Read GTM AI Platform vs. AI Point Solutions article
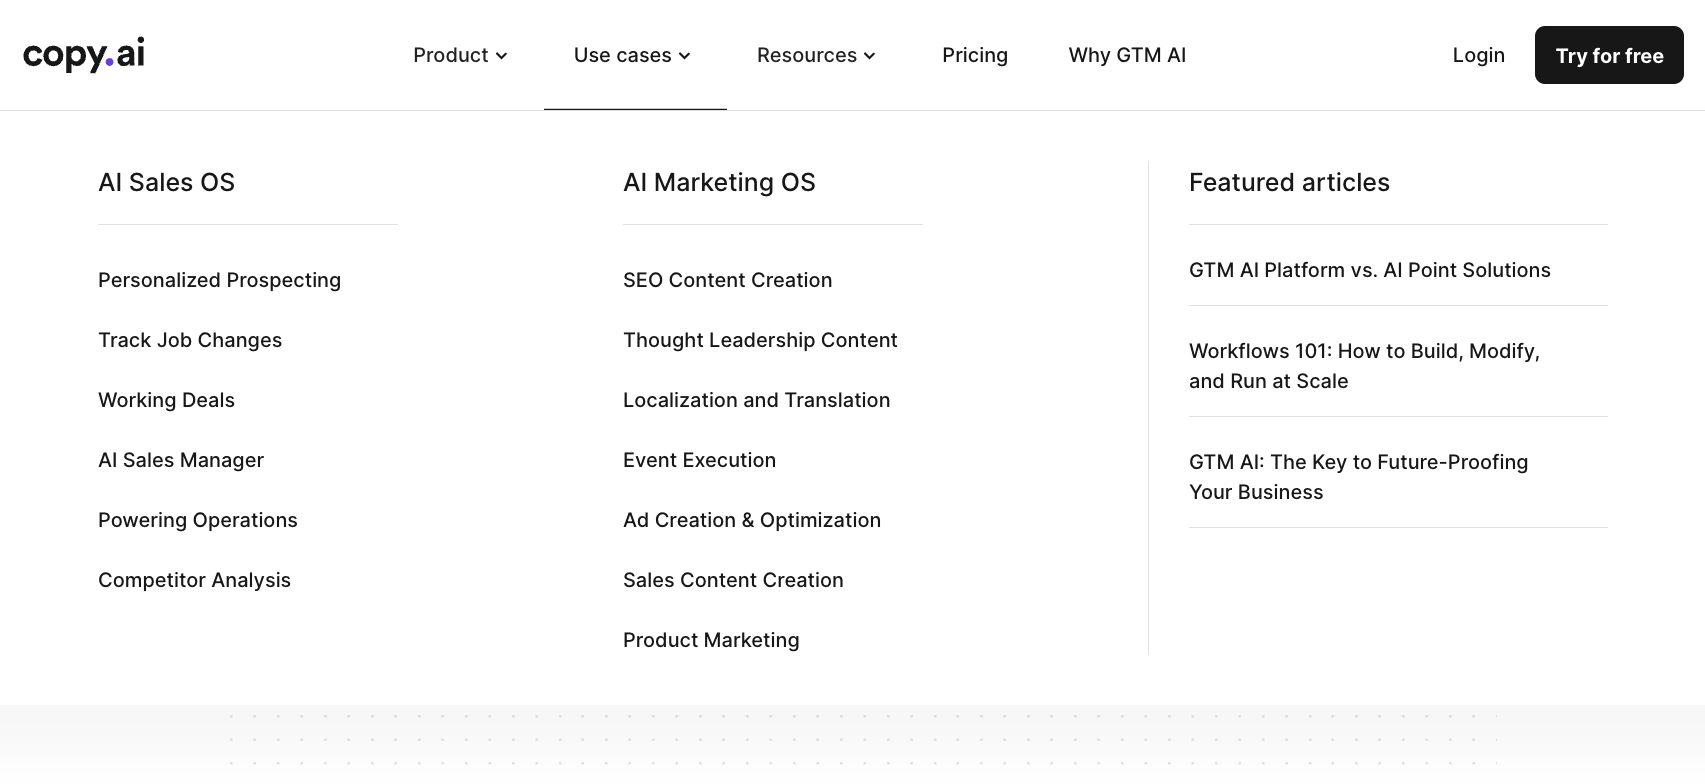This screenshot has width=1705, height=784. tap(1370, 270)
